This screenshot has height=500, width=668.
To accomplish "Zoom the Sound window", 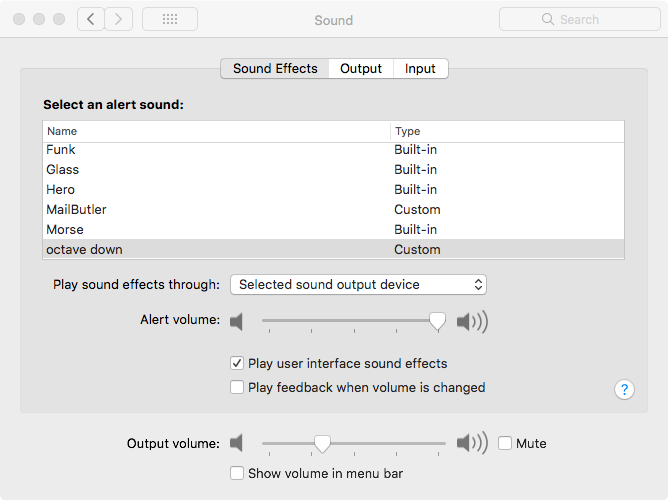I will click(x=59, y=19).
